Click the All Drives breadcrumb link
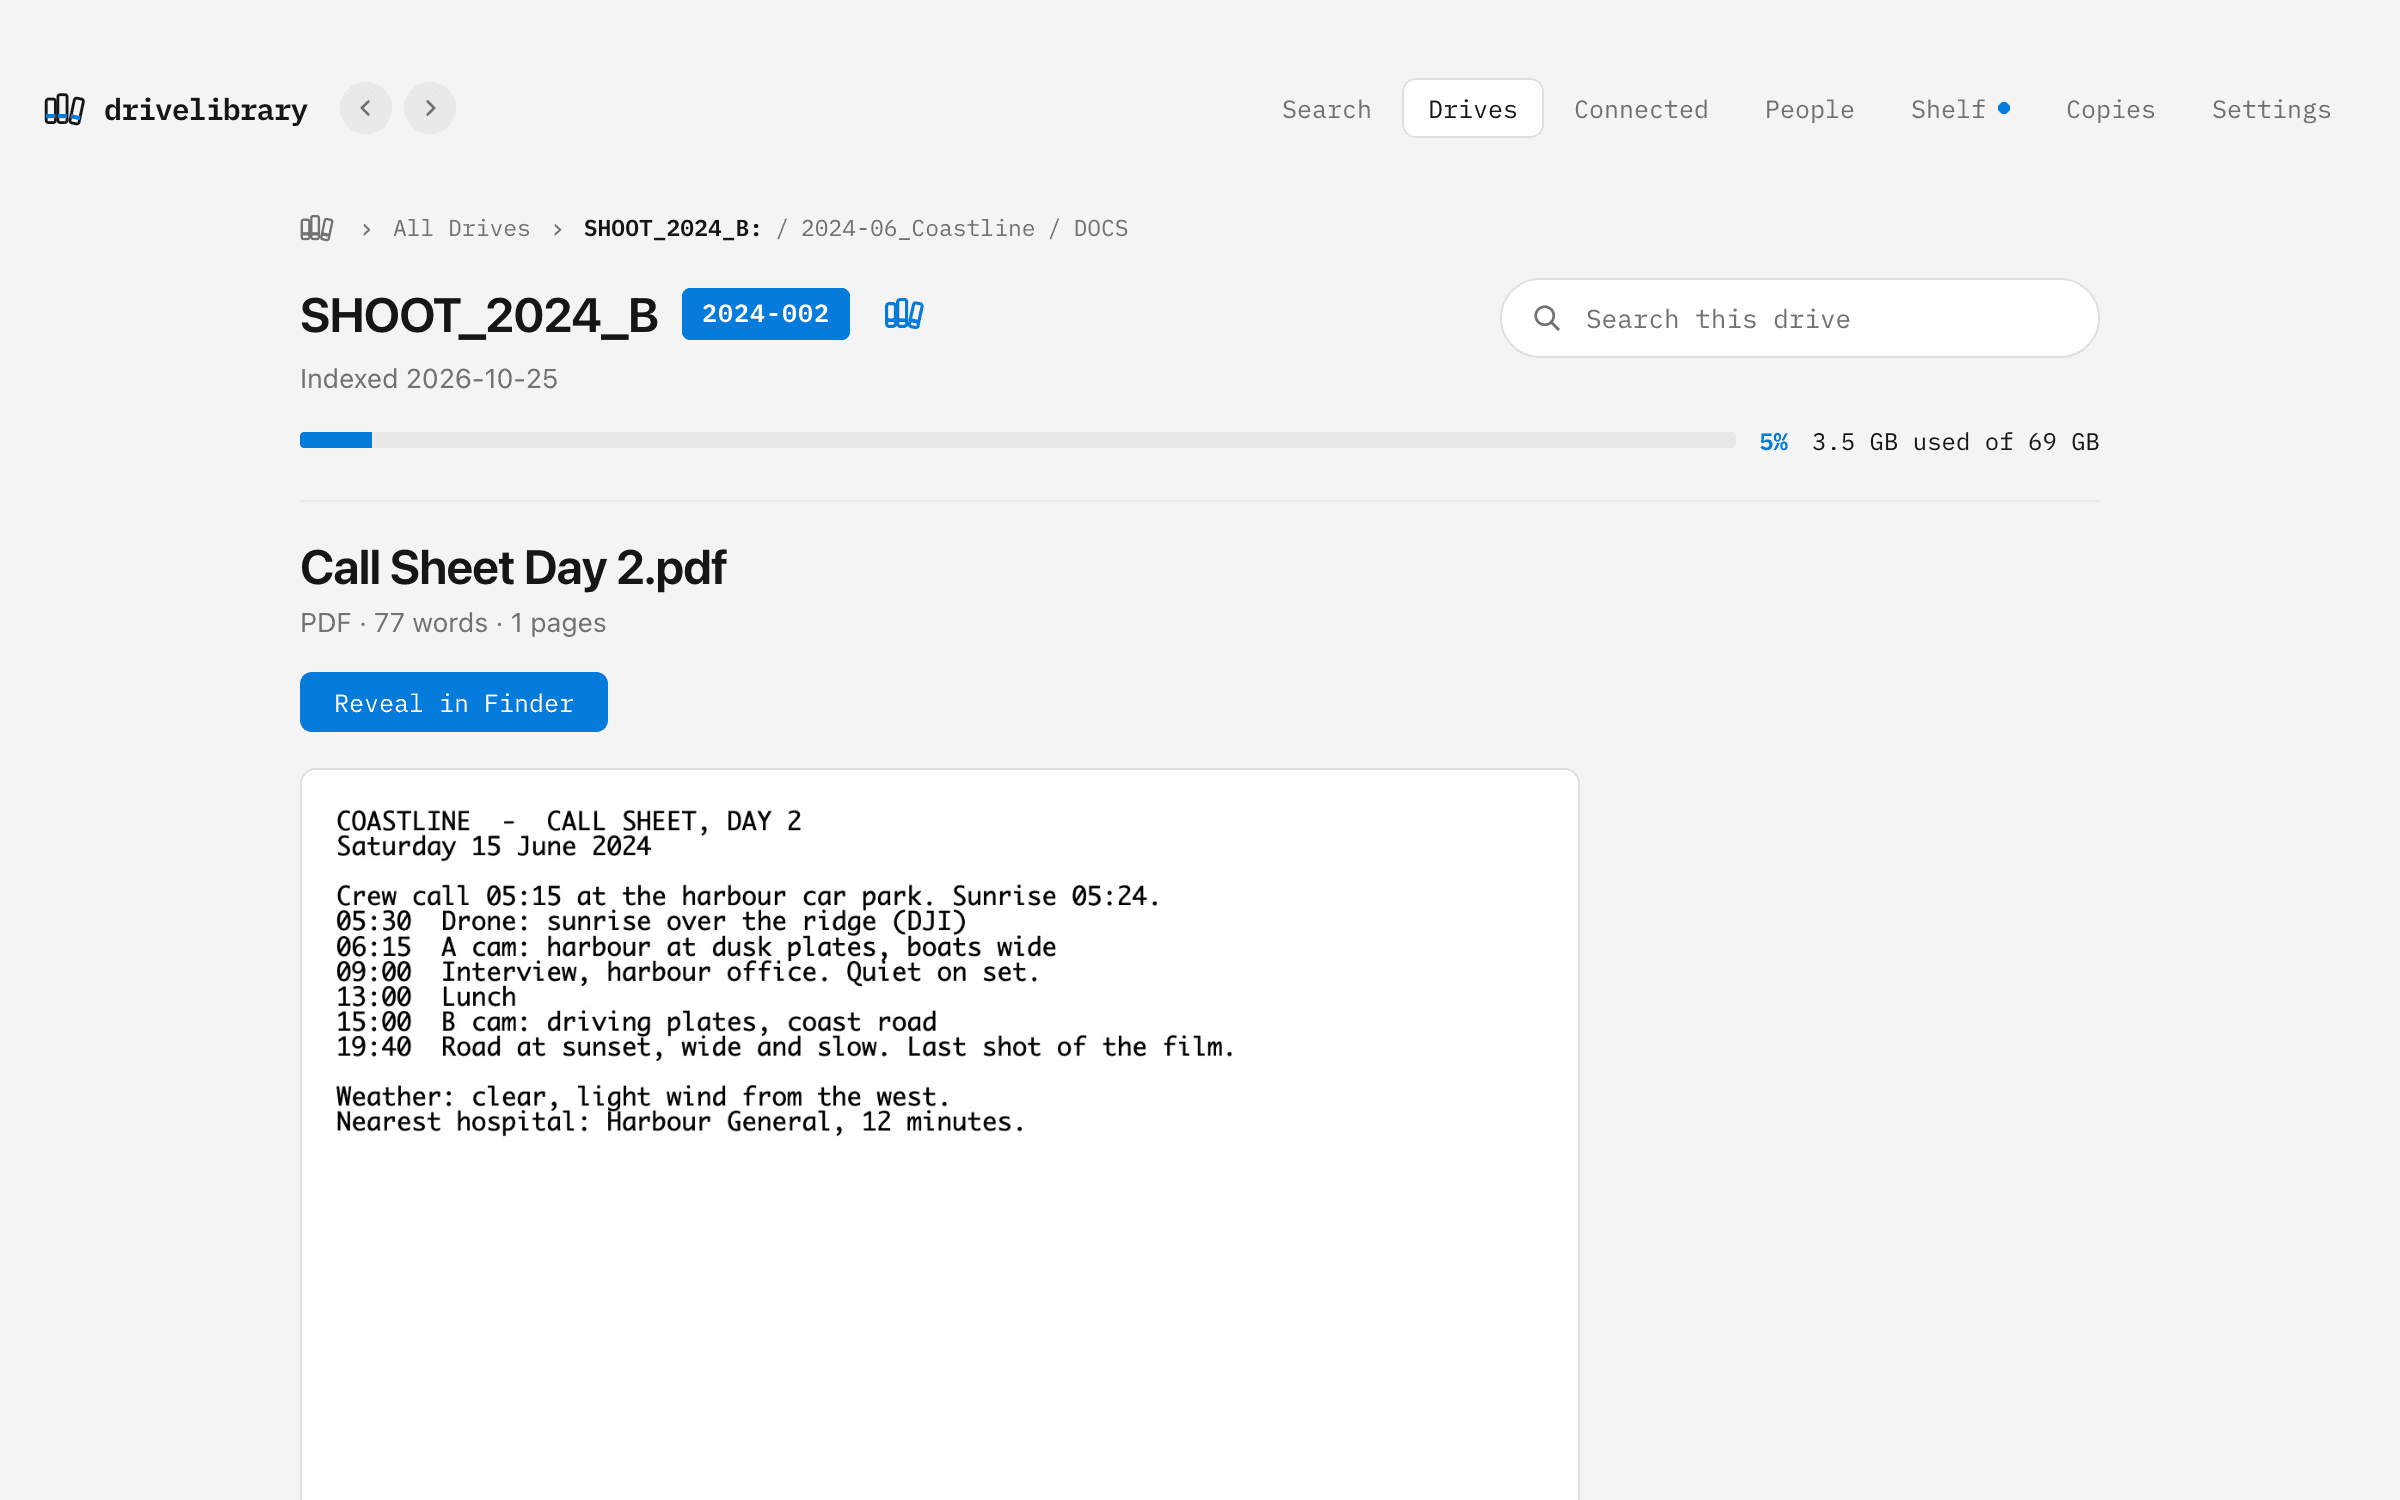Image resolution: width=2400 pixels, height=1500 pixels. (461, 229)
